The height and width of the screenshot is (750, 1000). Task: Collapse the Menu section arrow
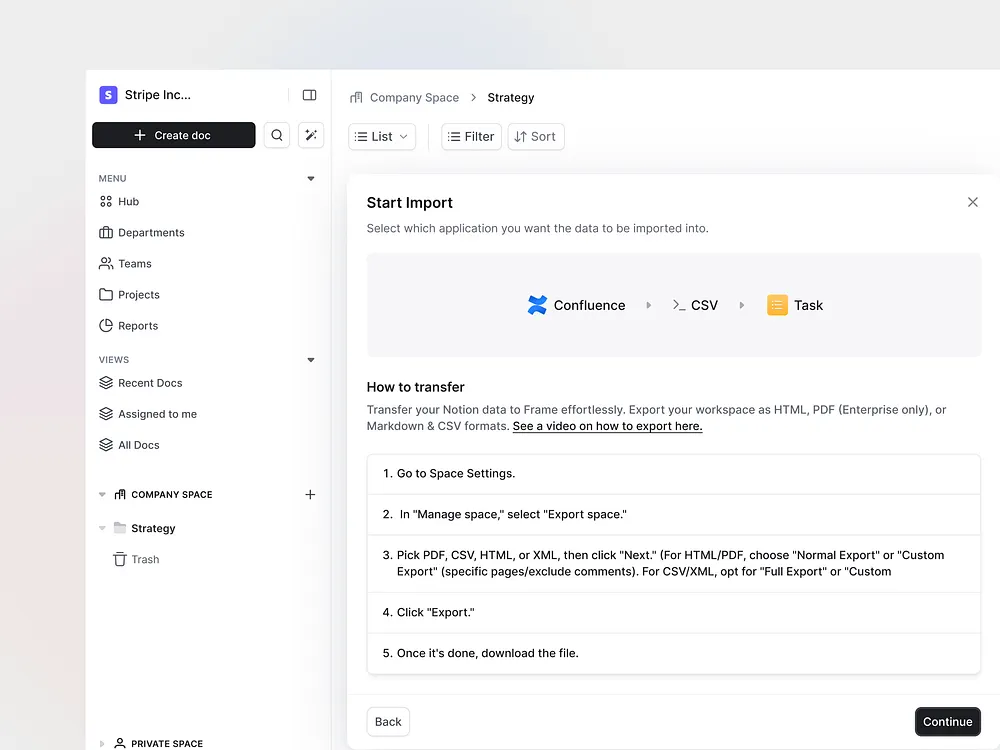pyautogui.click(x=311, y=179)
